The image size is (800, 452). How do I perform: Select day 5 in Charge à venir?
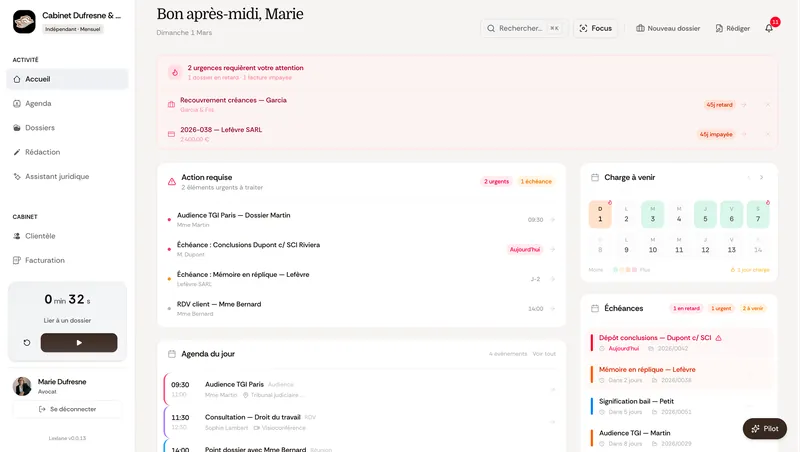705,214
